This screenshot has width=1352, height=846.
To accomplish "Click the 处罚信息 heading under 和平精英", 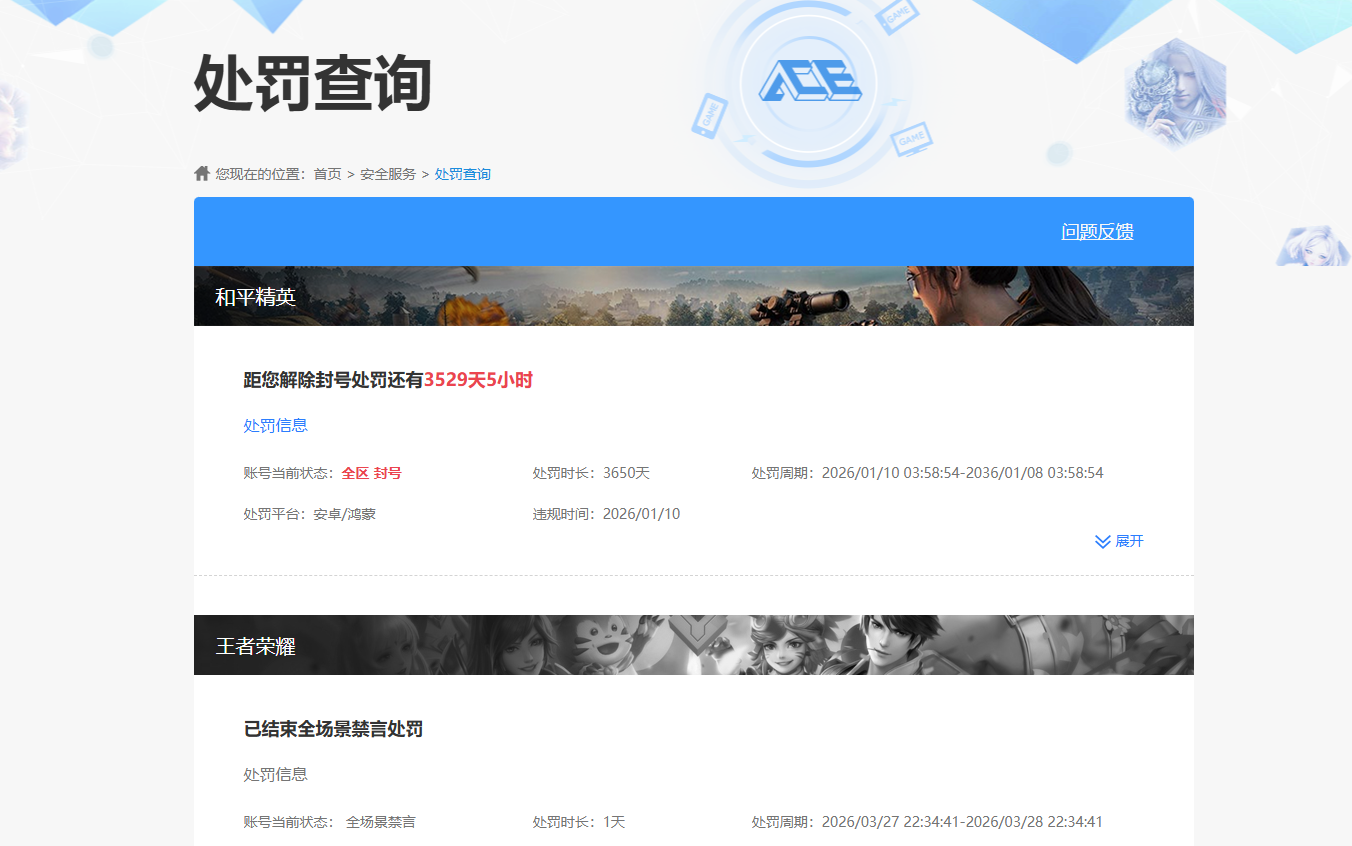I will point(275,425).
